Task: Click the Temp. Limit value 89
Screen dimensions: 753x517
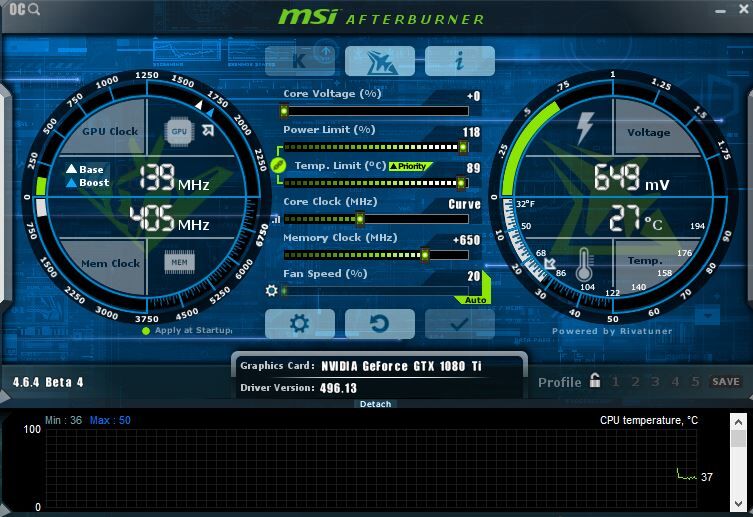Action: [x=473, y=168]
